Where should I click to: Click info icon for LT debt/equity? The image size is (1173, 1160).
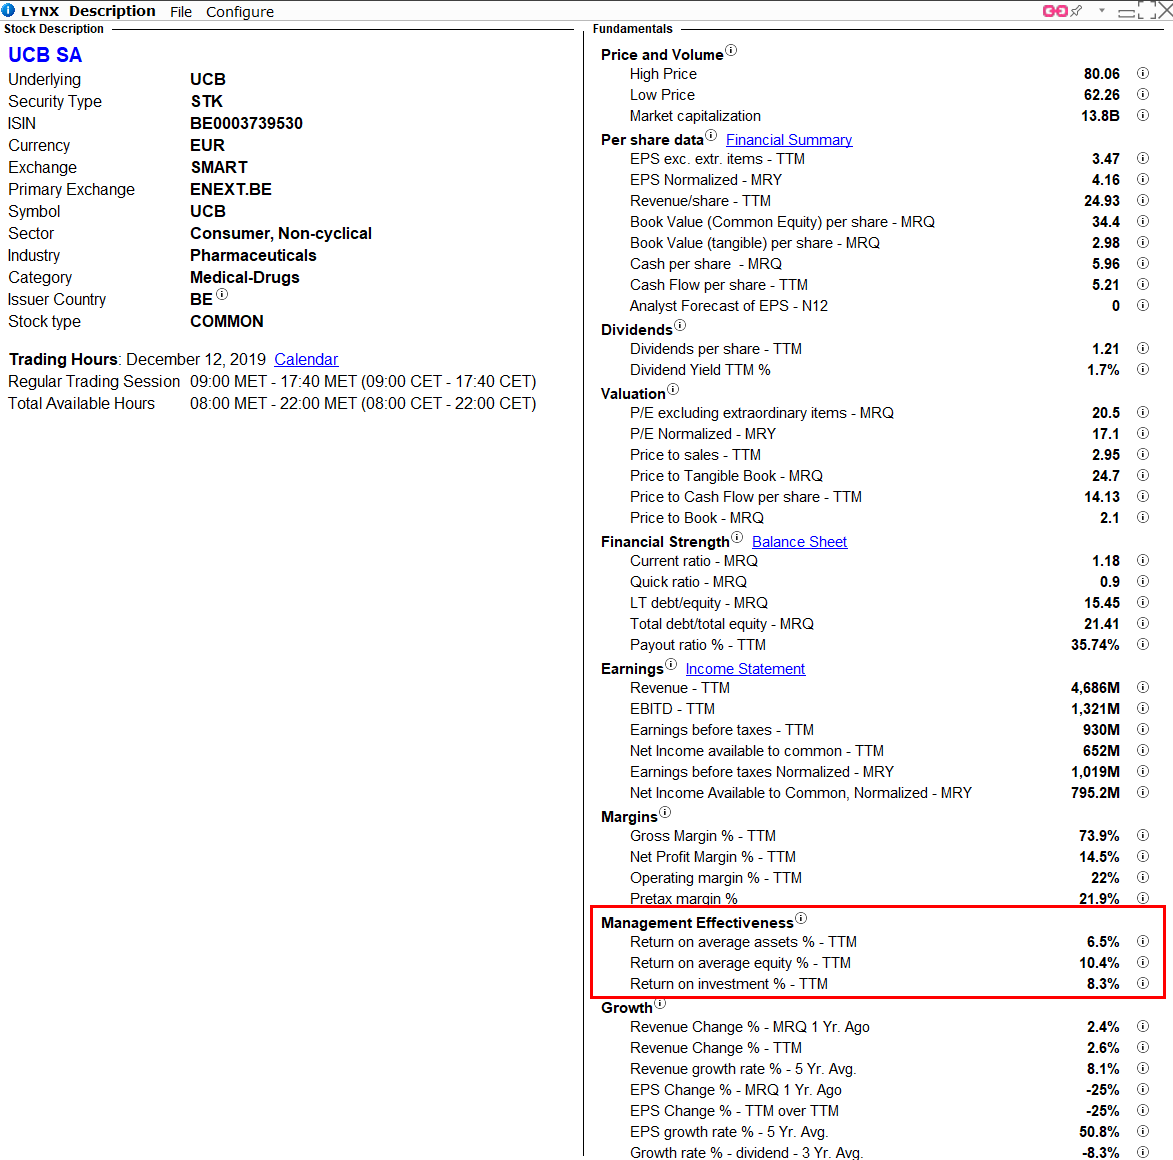1142,602
